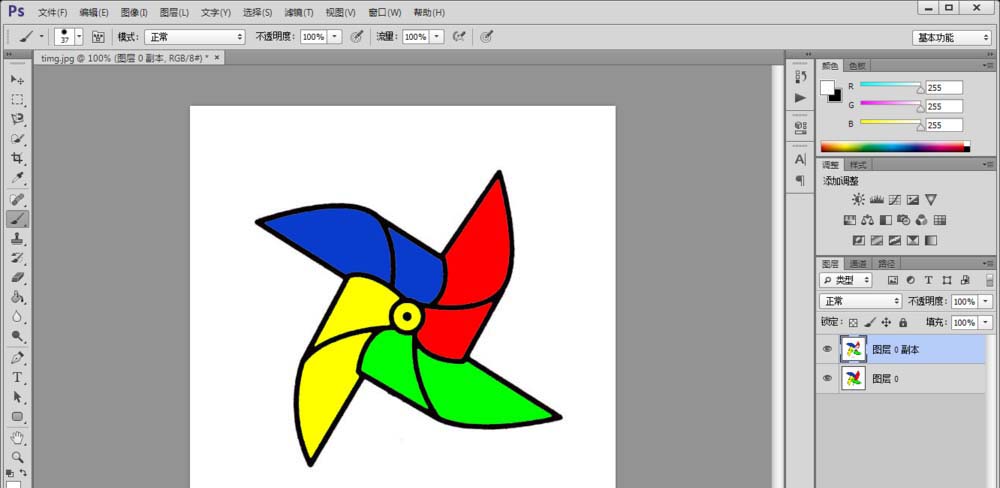The height and width of the screenshot is (488, 1000).
Task: Click the color spectrum ramp bar
Action: point(894,147)
